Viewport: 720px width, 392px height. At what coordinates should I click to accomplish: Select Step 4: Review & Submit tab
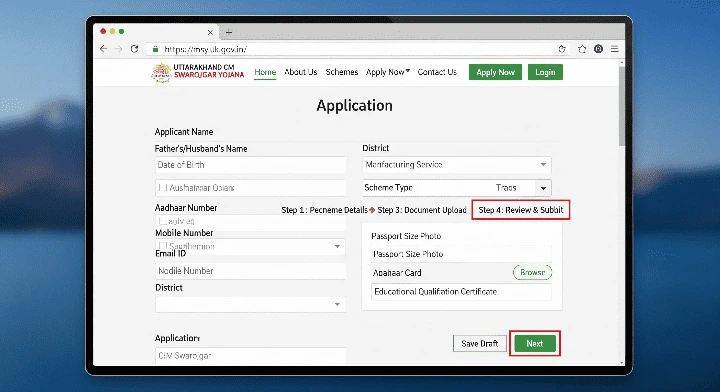[x=521, y=210]
